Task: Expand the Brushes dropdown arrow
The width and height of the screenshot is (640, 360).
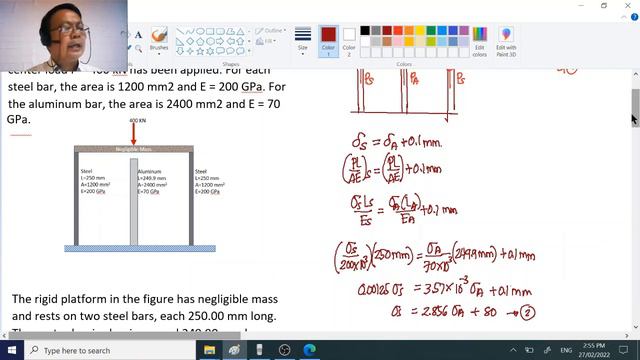Action: 159,53
